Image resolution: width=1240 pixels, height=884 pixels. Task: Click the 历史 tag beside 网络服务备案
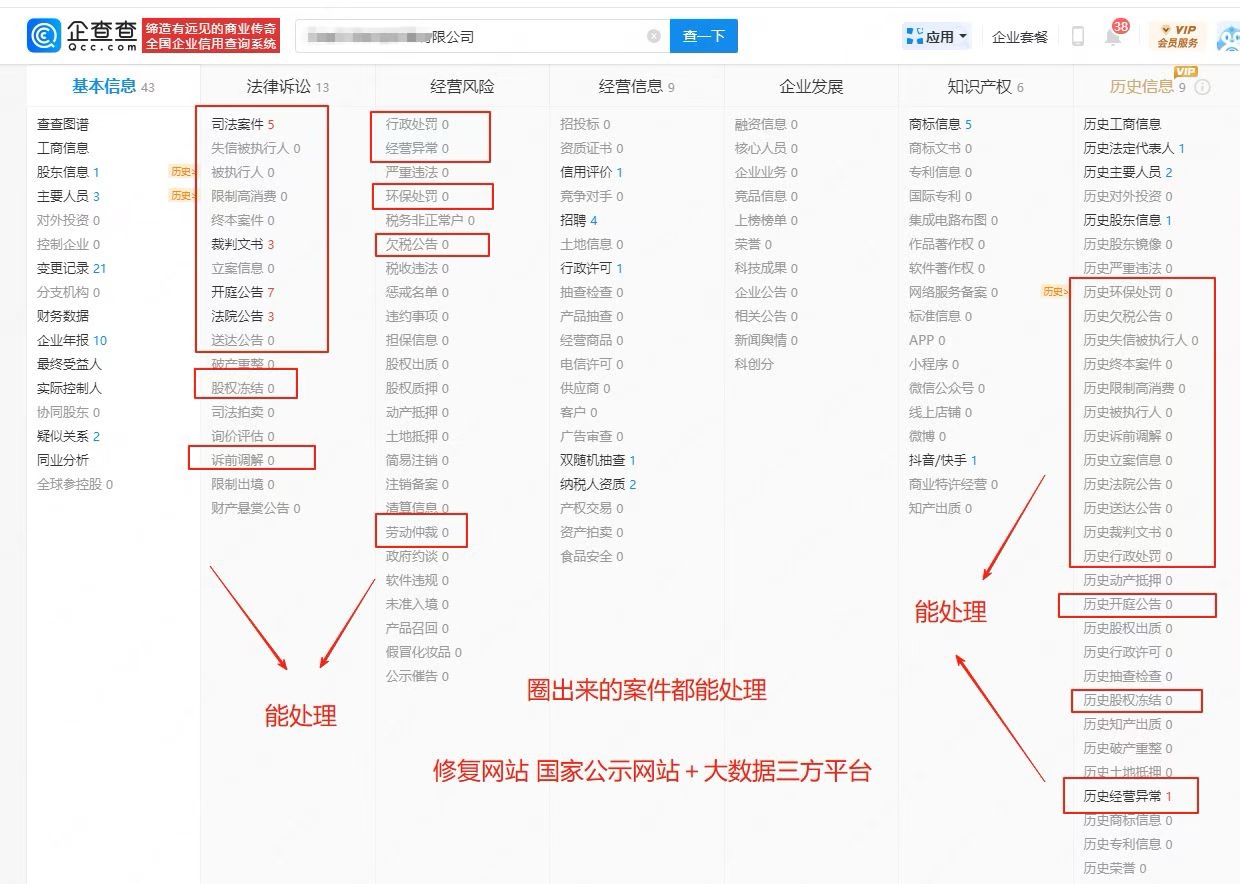click(1054, 292)
